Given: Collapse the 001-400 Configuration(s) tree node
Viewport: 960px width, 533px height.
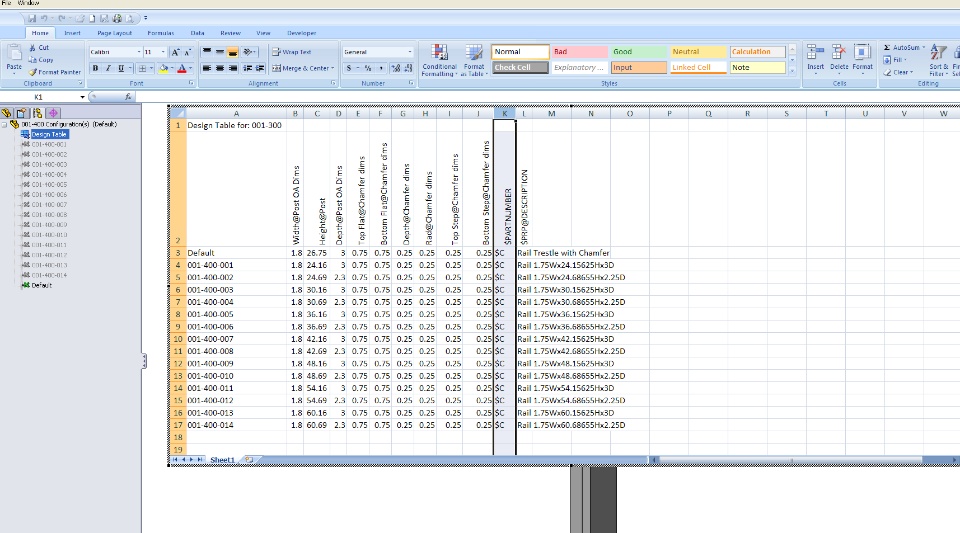Looking at the screenshot, I should click(x=4, y=124).
